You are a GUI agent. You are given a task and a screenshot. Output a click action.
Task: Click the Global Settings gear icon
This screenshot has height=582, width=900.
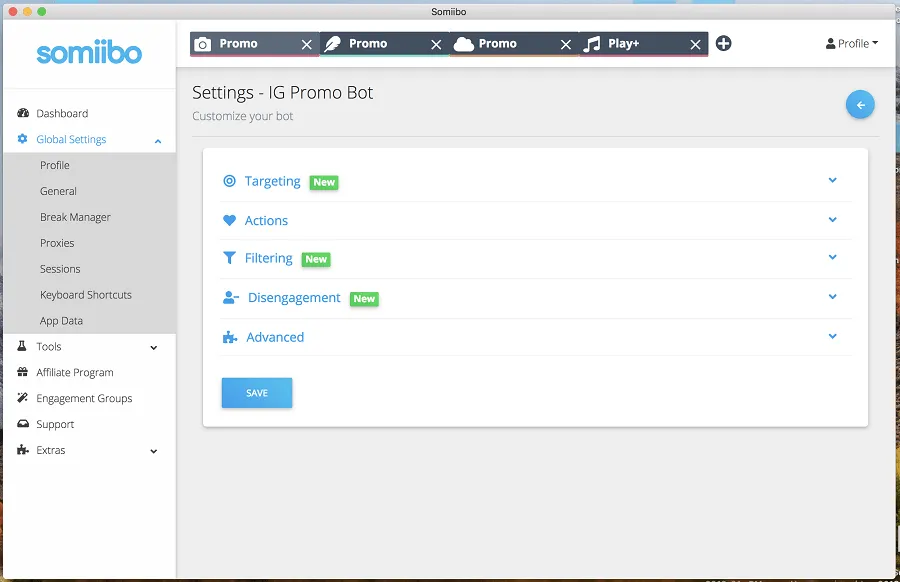pyautogui.click(x=23, y=139)
